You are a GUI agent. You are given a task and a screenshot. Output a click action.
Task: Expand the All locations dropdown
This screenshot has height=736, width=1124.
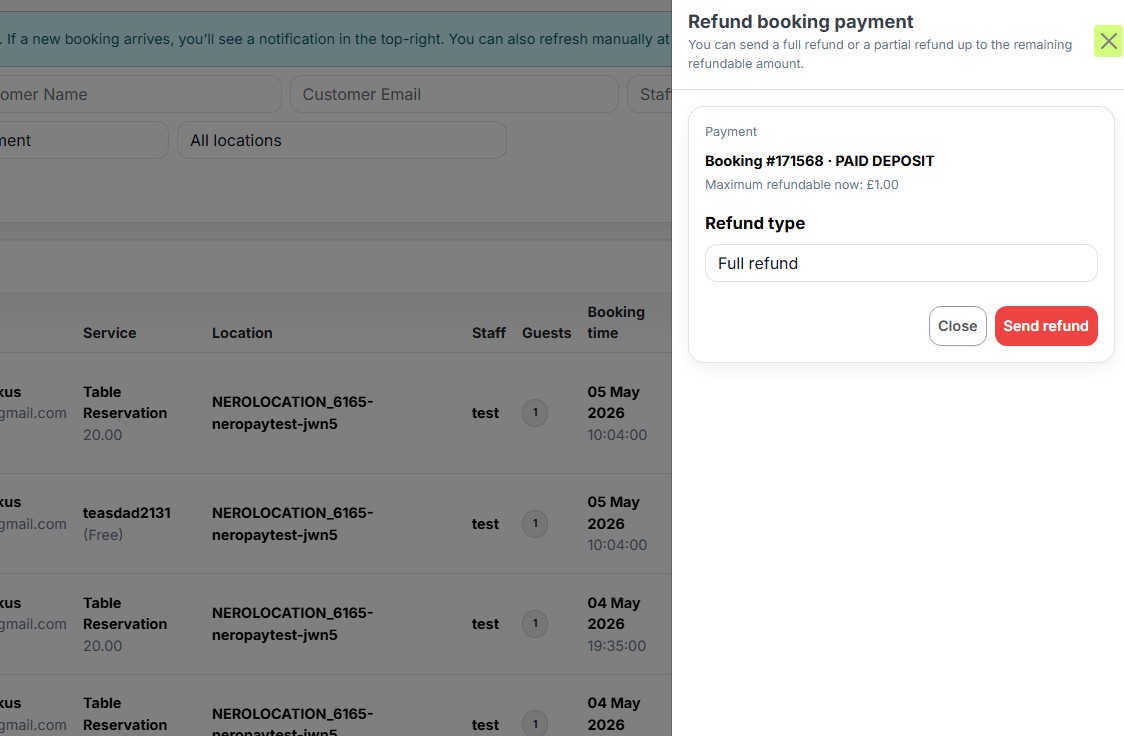(341, 140)
